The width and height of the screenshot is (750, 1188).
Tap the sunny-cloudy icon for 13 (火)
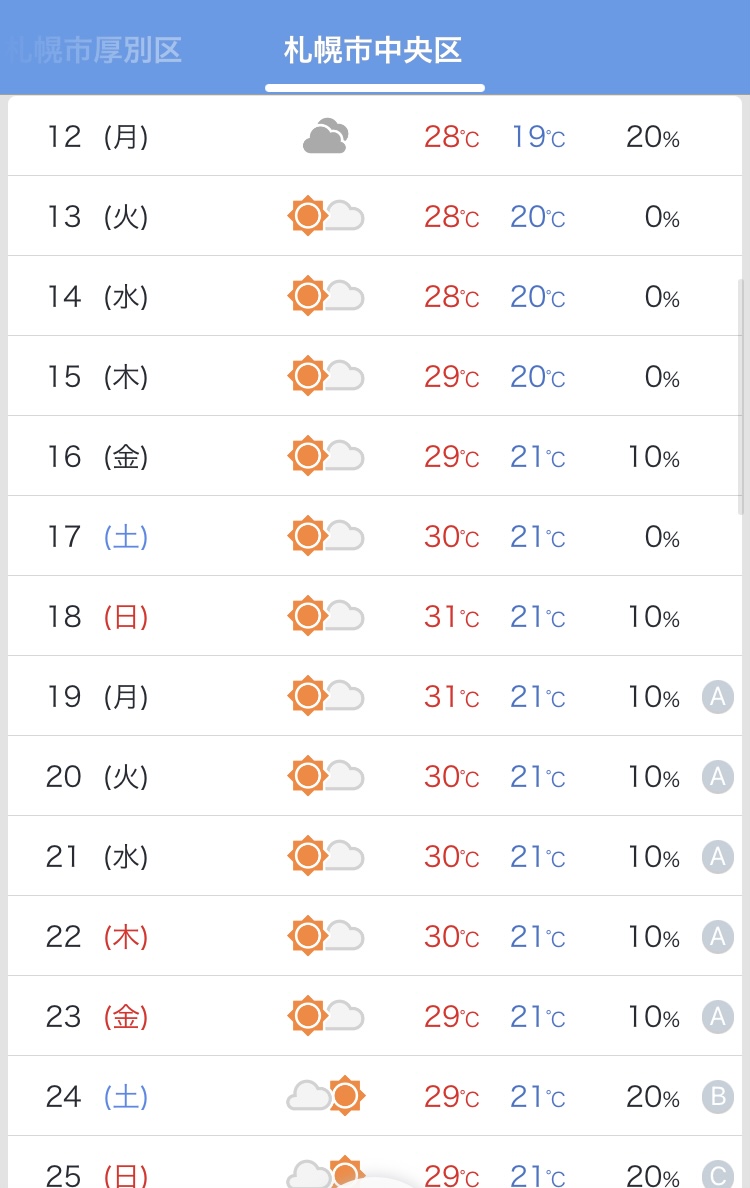[326, 217]
